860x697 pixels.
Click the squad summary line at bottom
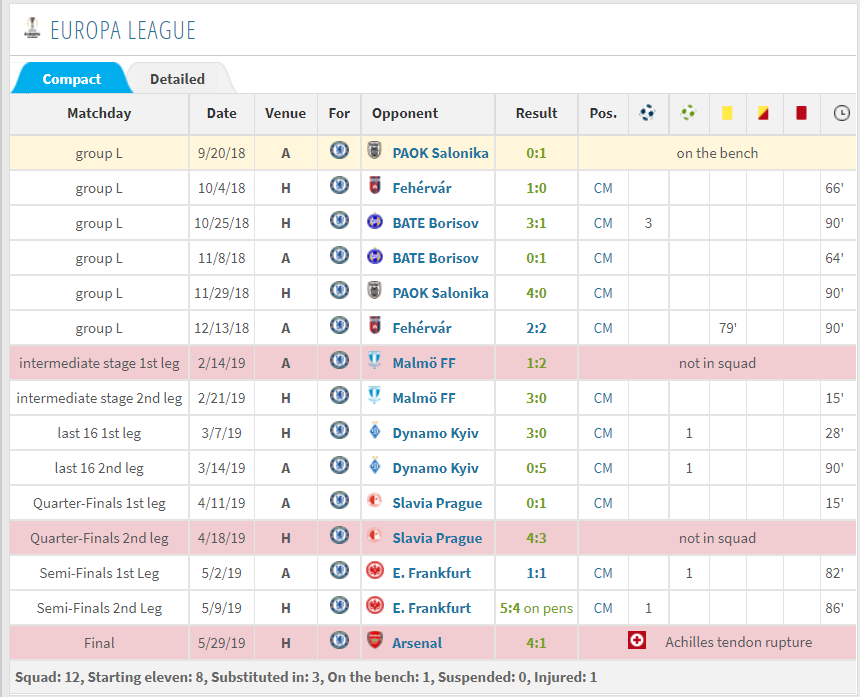[x=306, y=677]
